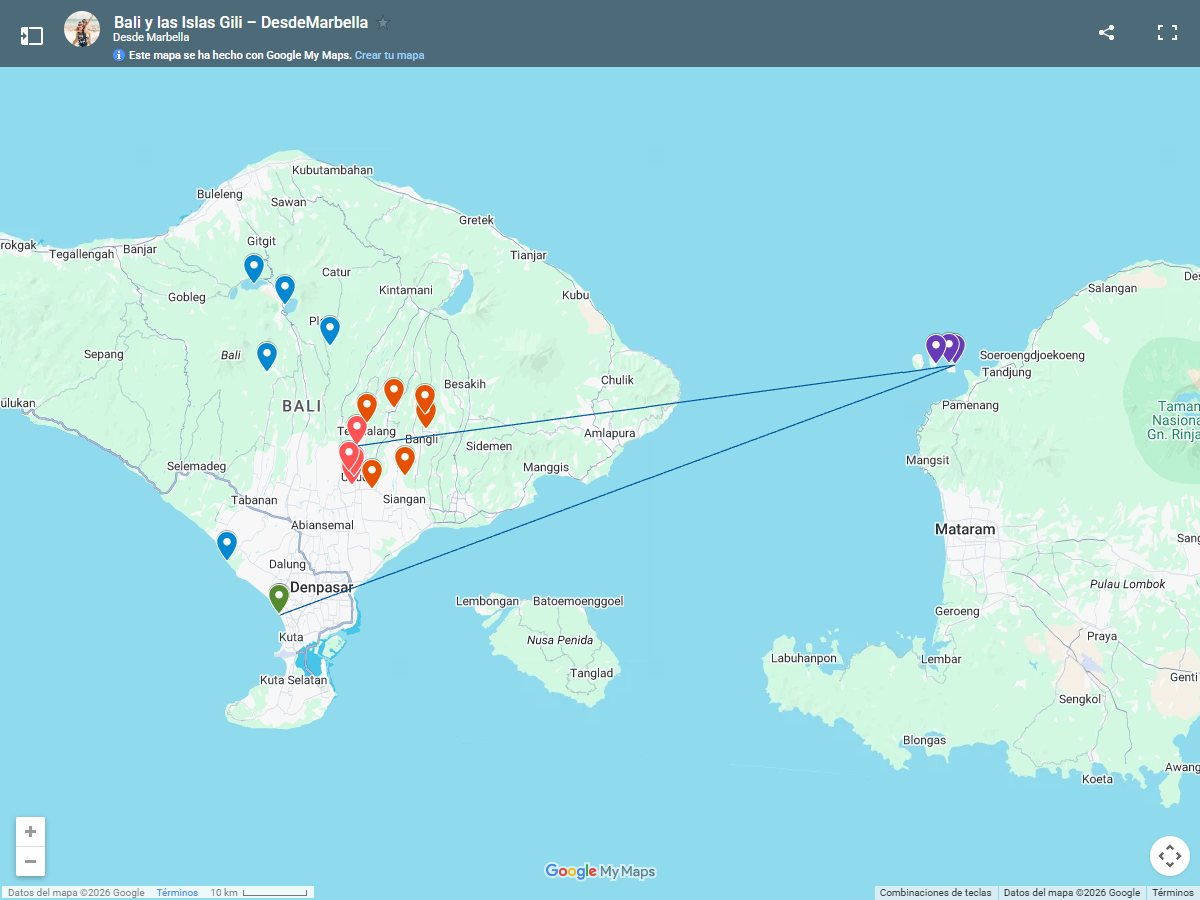This screenshot has width=1200, height=900.
Task: Click the 'Amlapura' town label
Action: coord(610,433)
